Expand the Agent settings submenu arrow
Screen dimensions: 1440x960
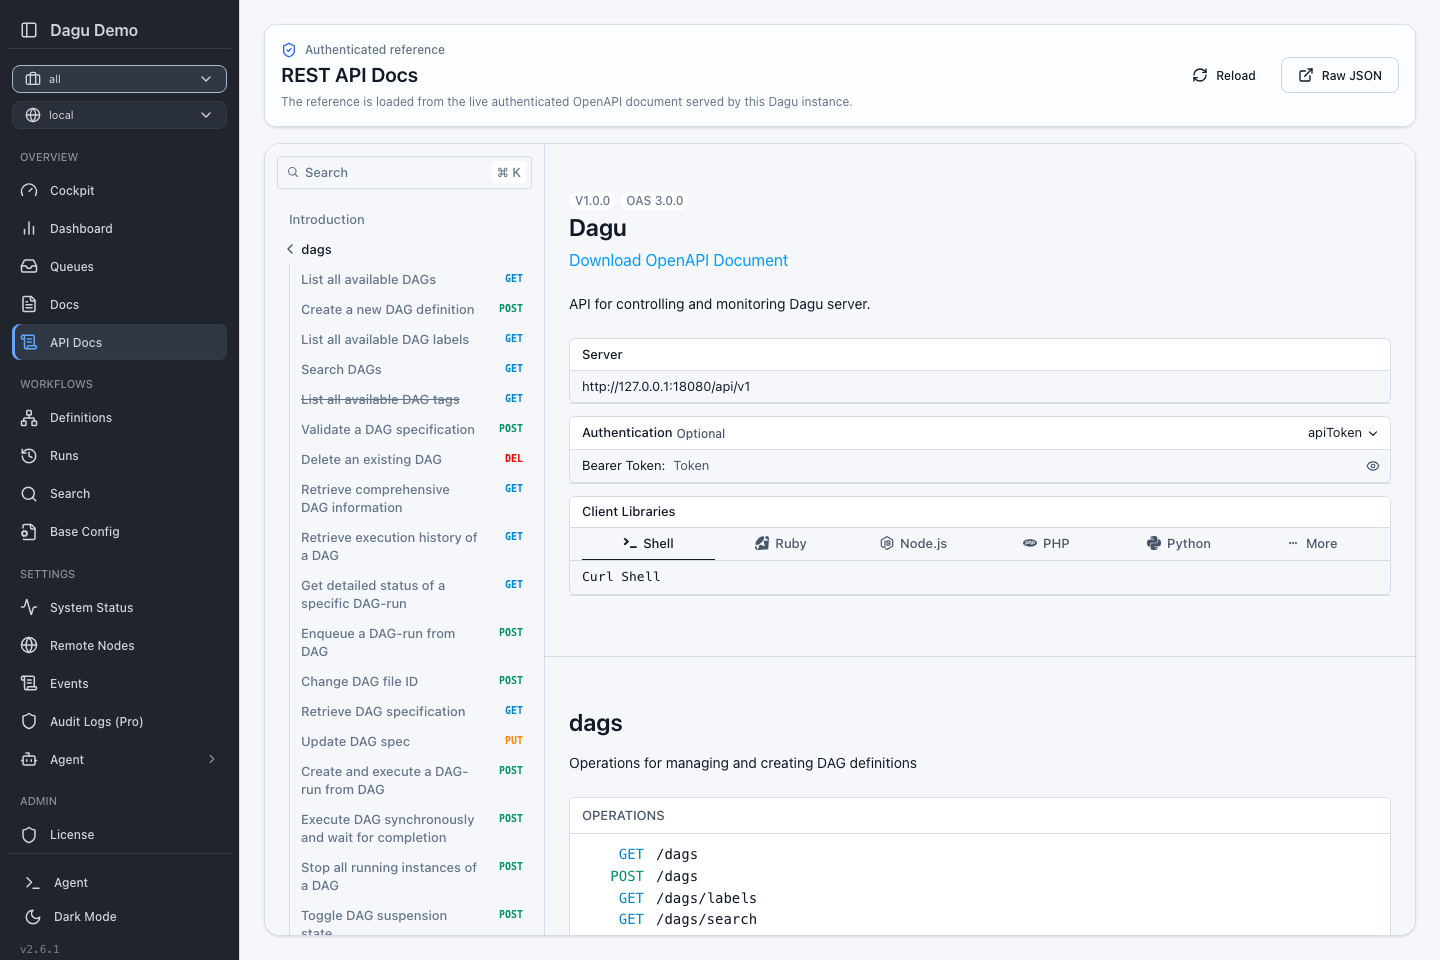(x=212, y=759)
